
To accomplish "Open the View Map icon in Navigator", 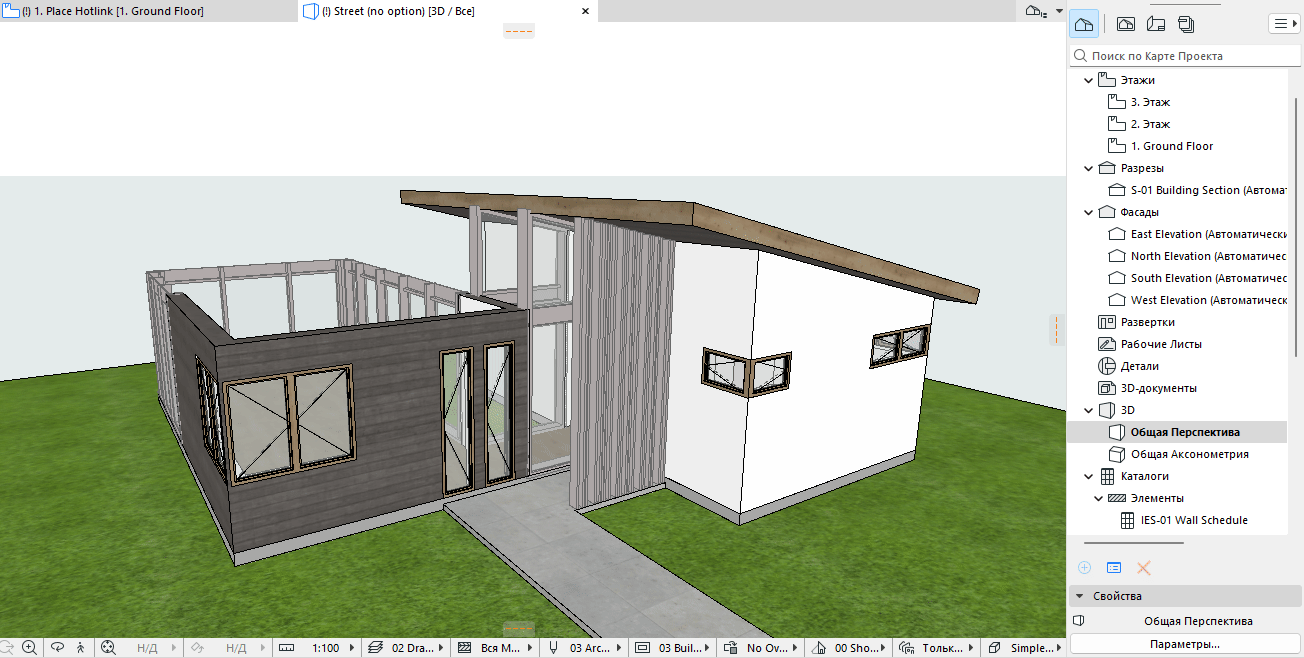I will (x=1126, y=24).
